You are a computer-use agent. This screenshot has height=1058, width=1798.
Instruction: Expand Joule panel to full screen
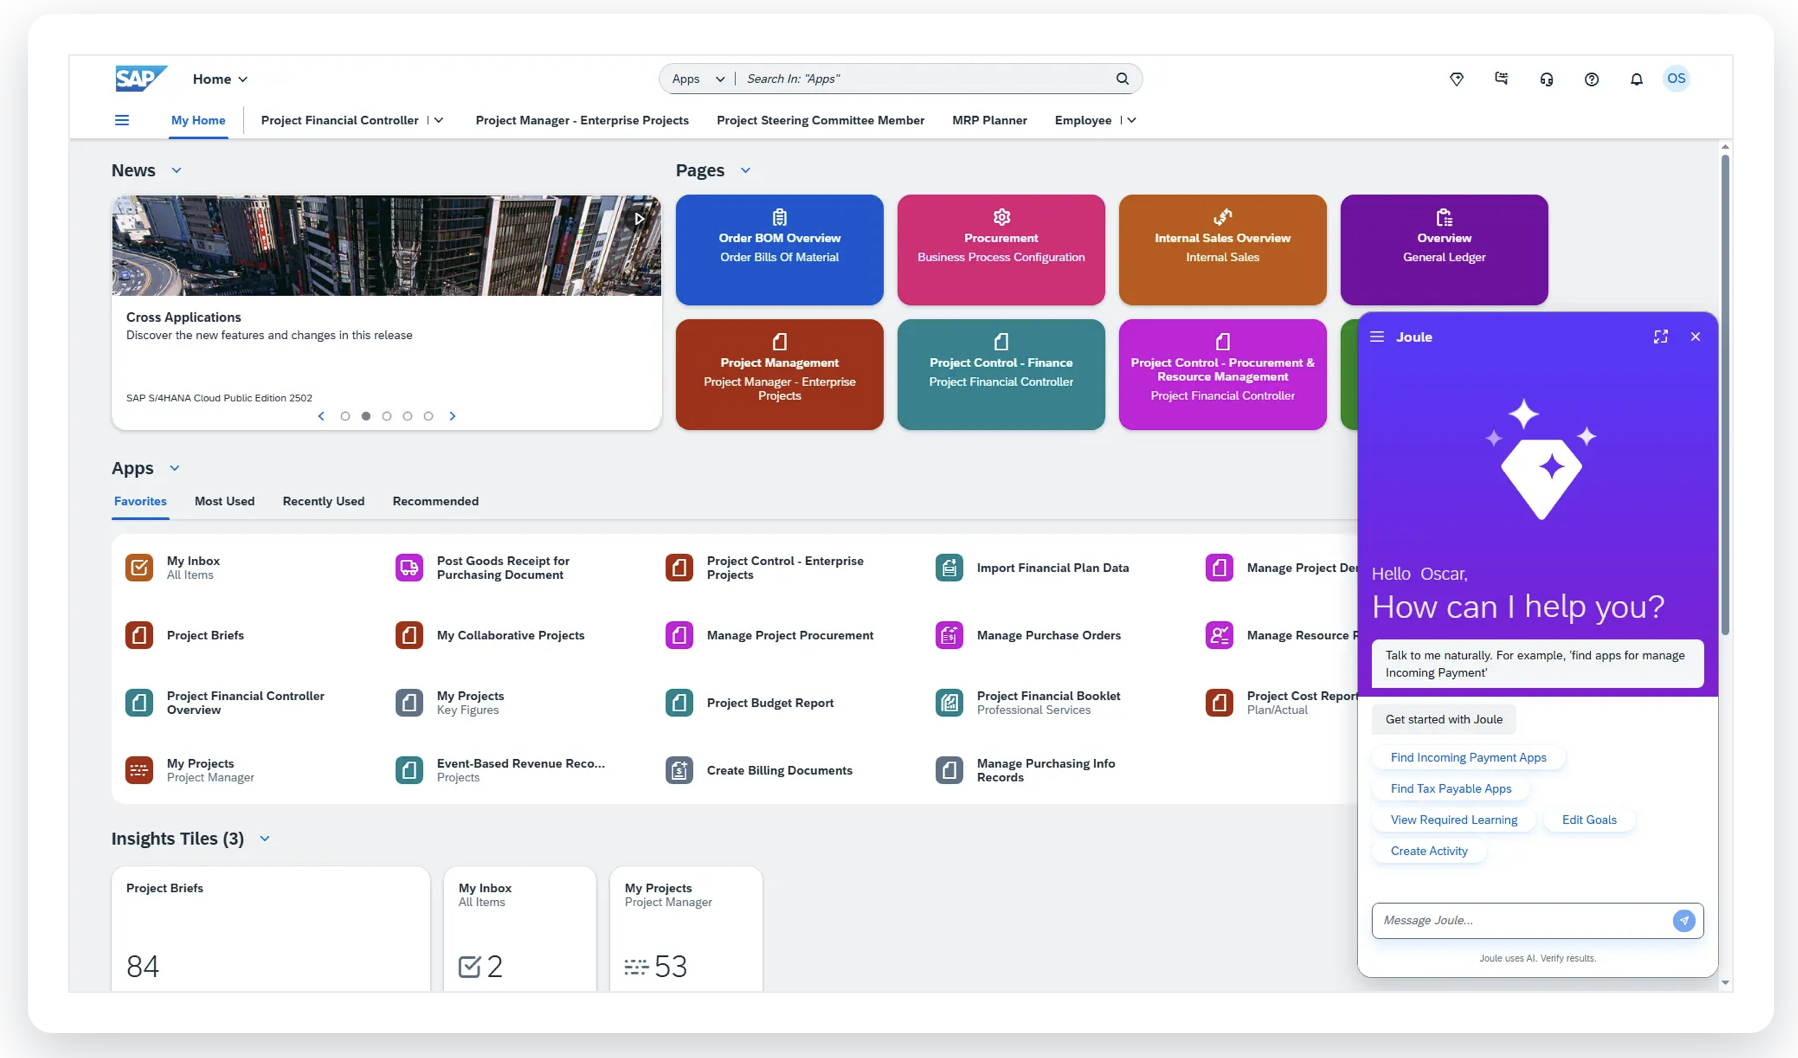1660,337
